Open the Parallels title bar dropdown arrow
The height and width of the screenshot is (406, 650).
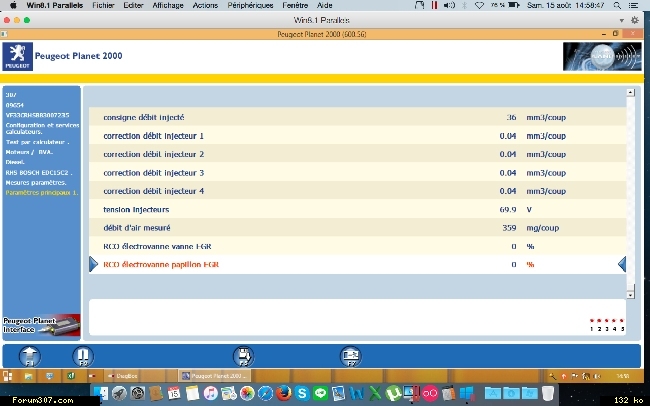(x=621, y=20)
